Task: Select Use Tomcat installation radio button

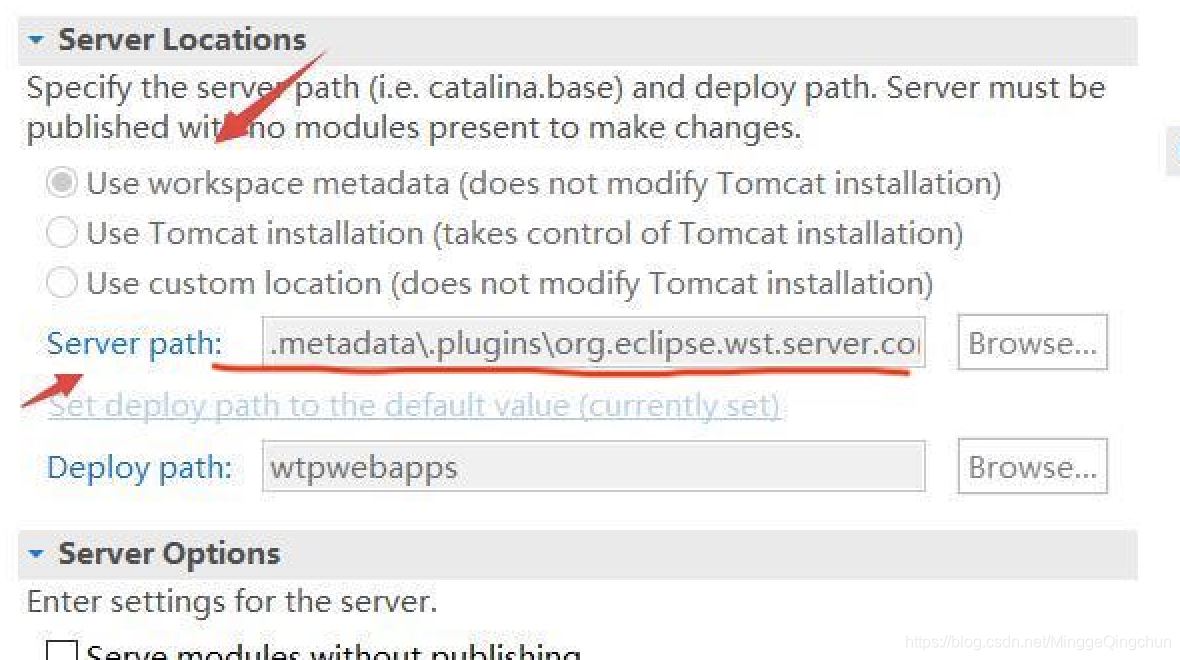Action: click(x=62, y=233)
